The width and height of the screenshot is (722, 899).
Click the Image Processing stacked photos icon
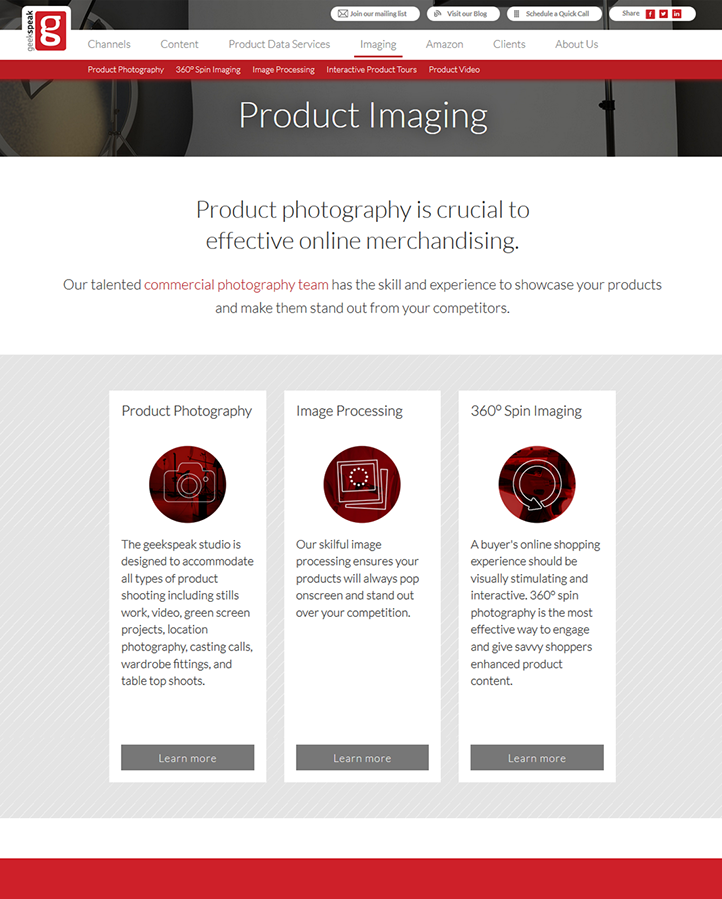click(362, 484)
